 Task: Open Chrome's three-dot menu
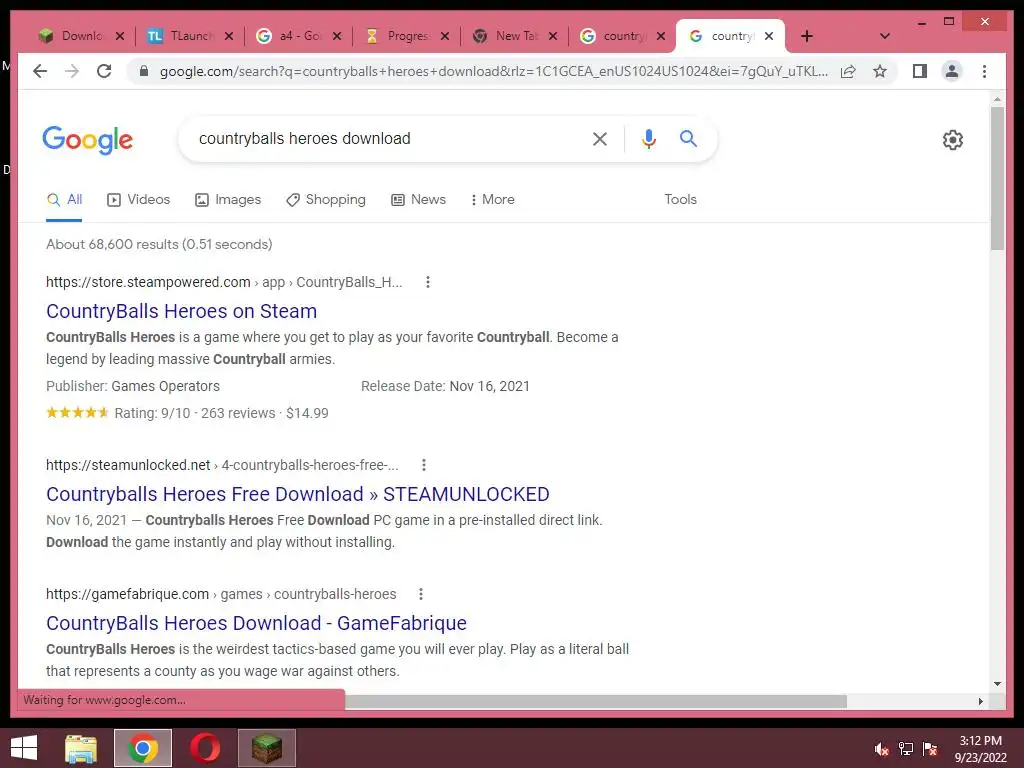click(x=984, y=71)
